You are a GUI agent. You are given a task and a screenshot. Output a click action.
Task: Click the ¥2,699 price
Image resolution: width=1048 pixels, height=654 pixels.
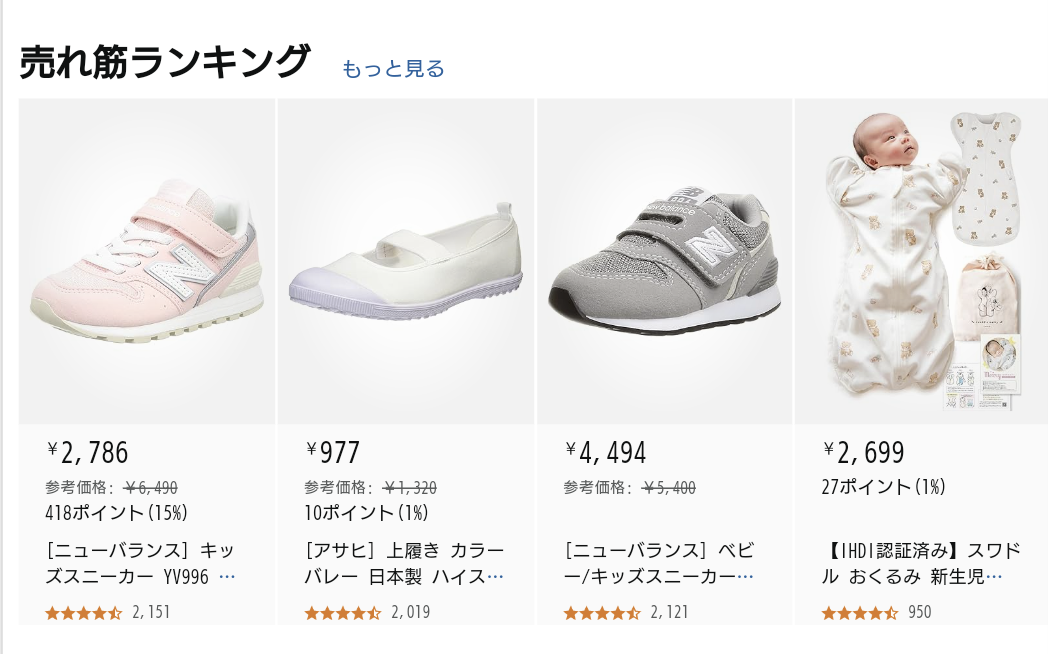click(x=864, y=453)
